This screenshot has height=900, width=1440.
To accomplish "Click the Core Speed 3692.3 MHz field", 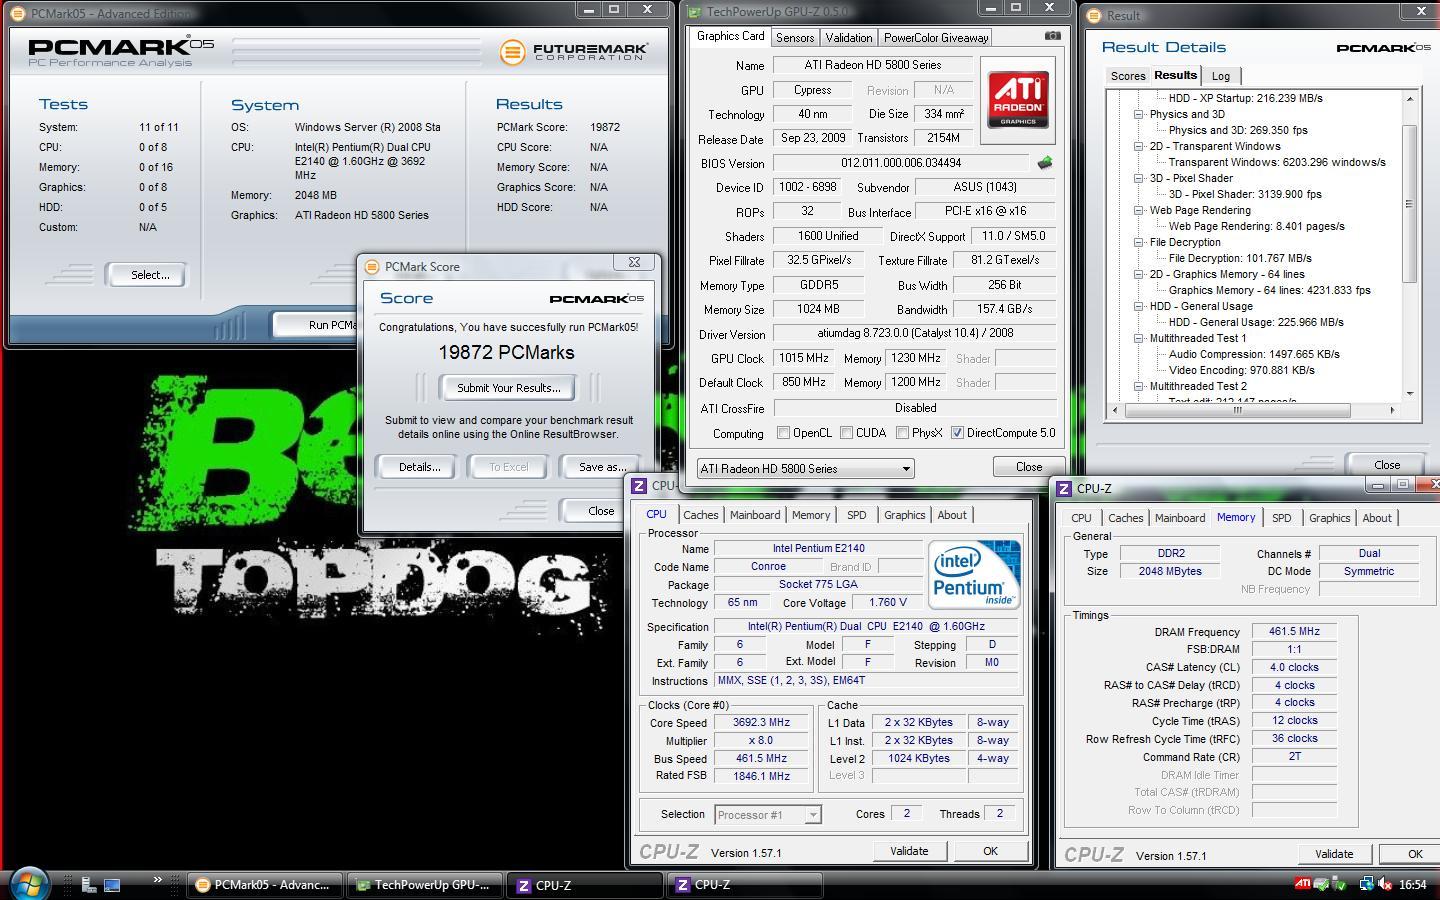I will 762,722.
